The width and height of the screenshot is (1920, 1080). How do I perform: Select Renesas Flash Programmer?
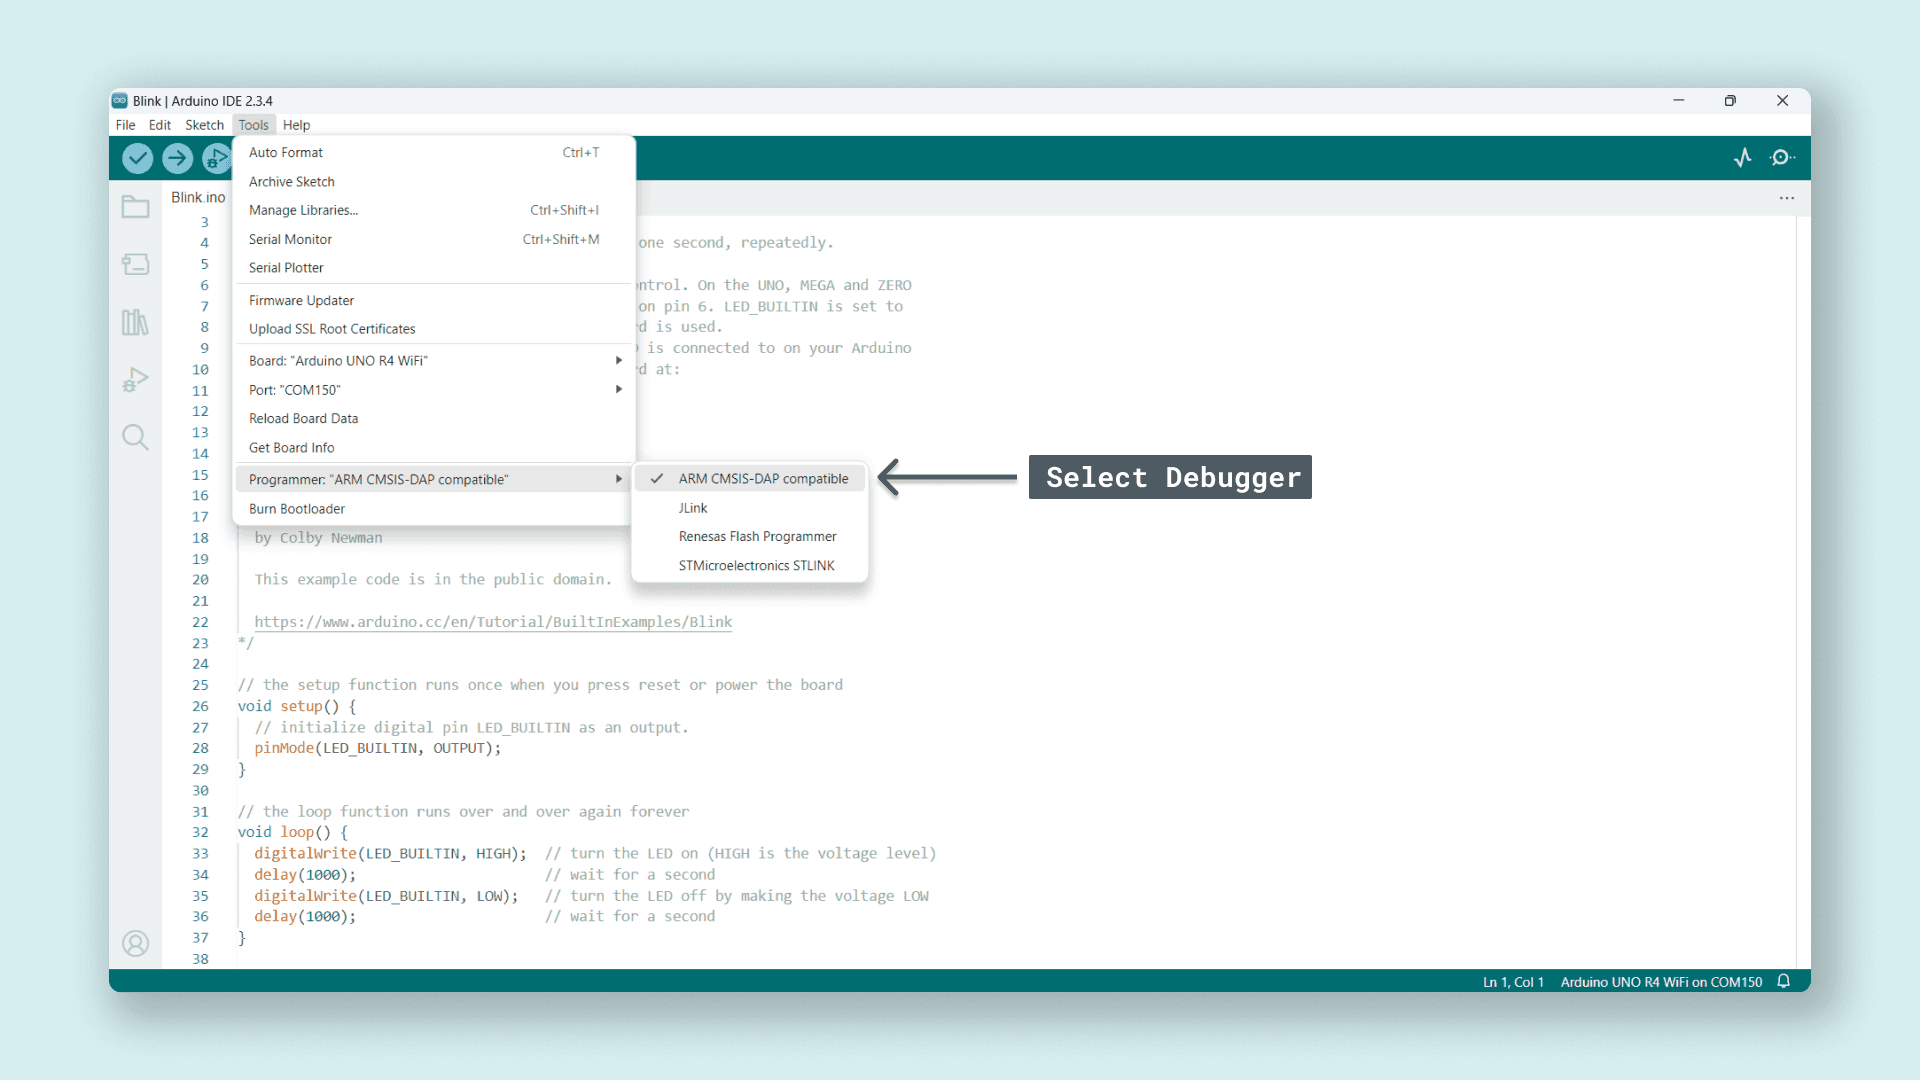pyautogui.click(x=757, y=536)
